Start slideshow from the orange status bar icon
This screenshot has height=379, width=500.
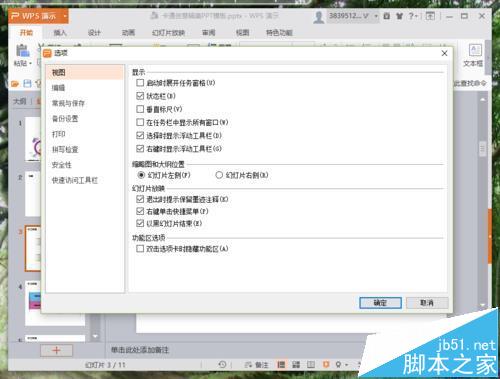pyautogui.click(x=326, y=364)
